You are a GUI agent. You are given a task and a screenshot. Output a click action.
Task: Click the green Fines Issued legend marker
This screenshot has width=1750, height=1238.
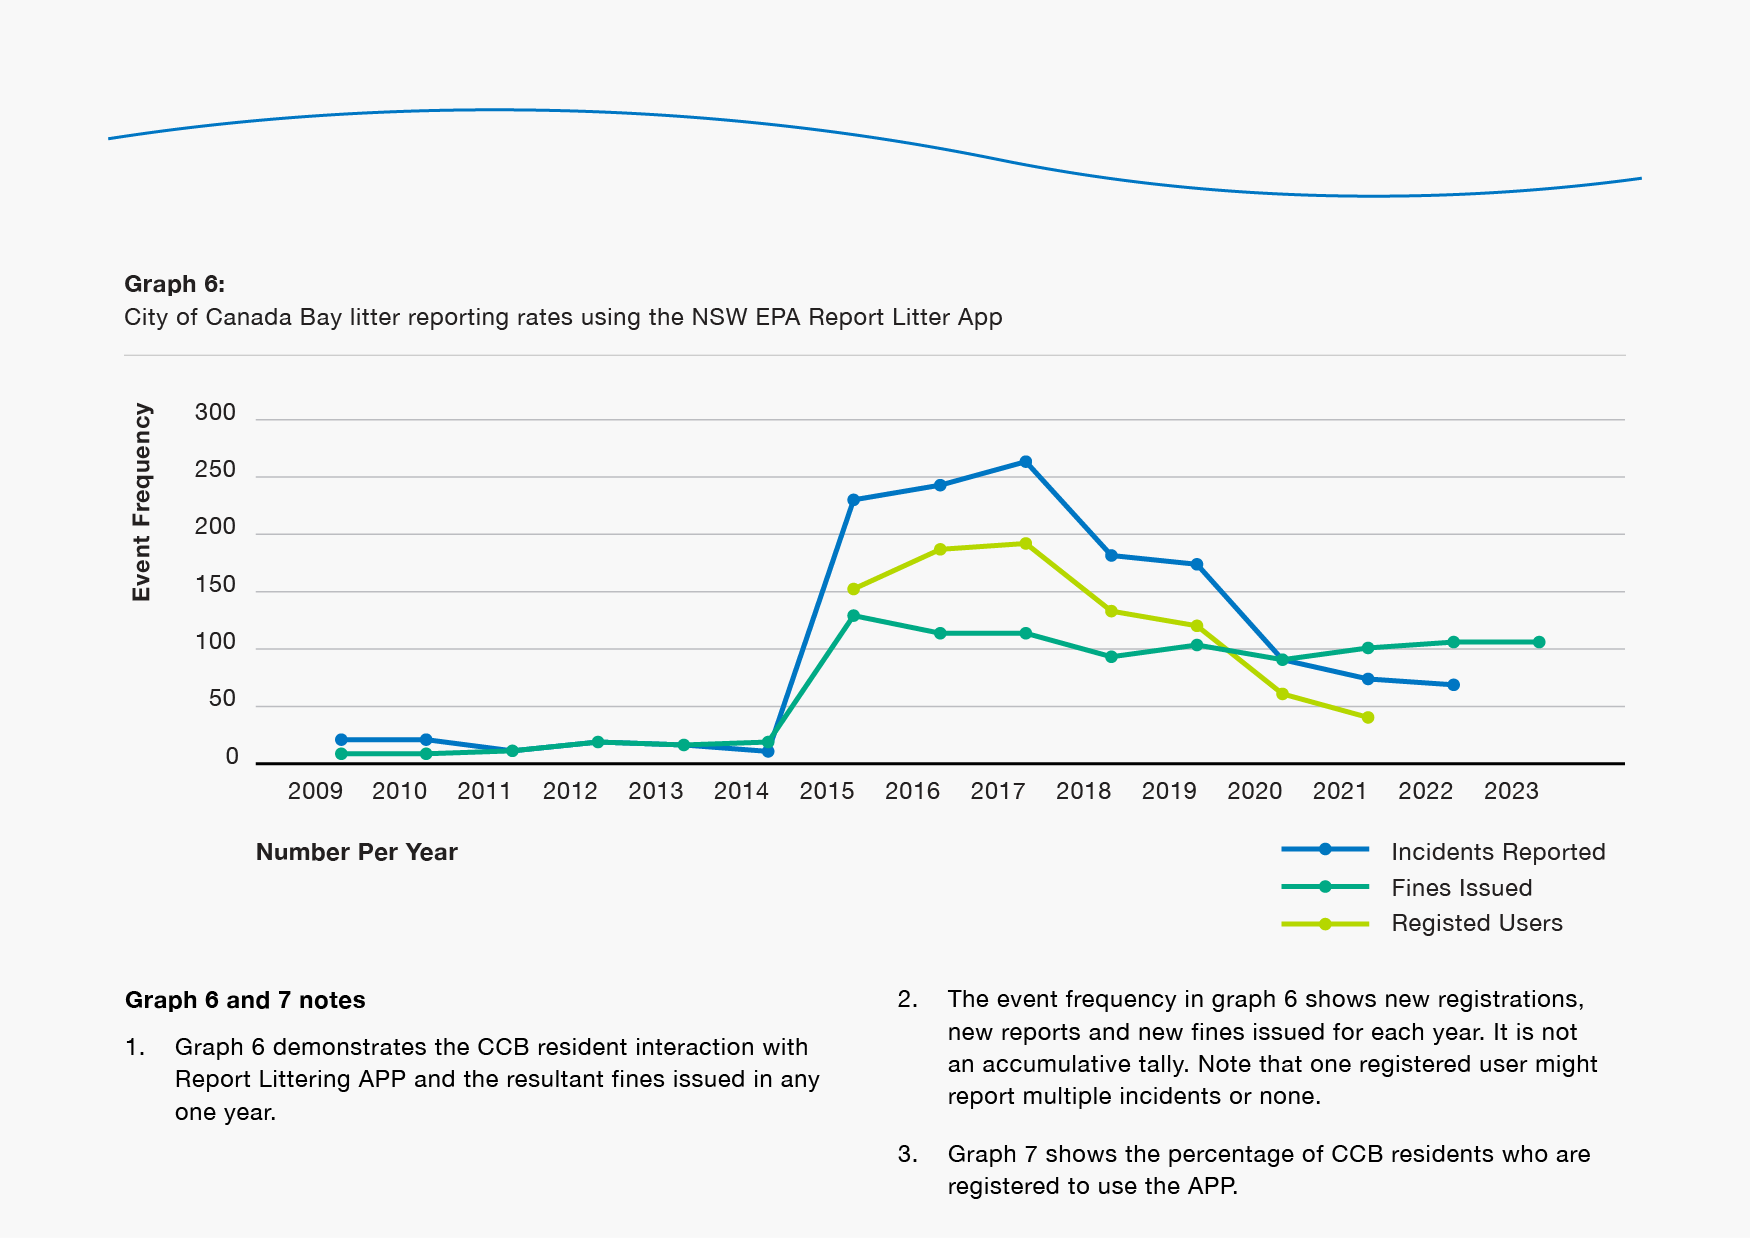[x=1325, y=886]
